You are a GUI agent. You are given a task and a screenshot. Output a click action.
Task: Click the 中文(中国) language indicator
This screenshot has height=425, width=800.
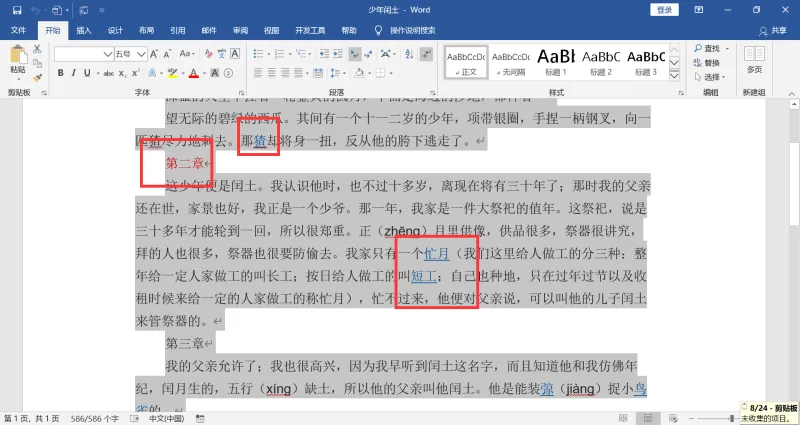[x=166, y=418]
